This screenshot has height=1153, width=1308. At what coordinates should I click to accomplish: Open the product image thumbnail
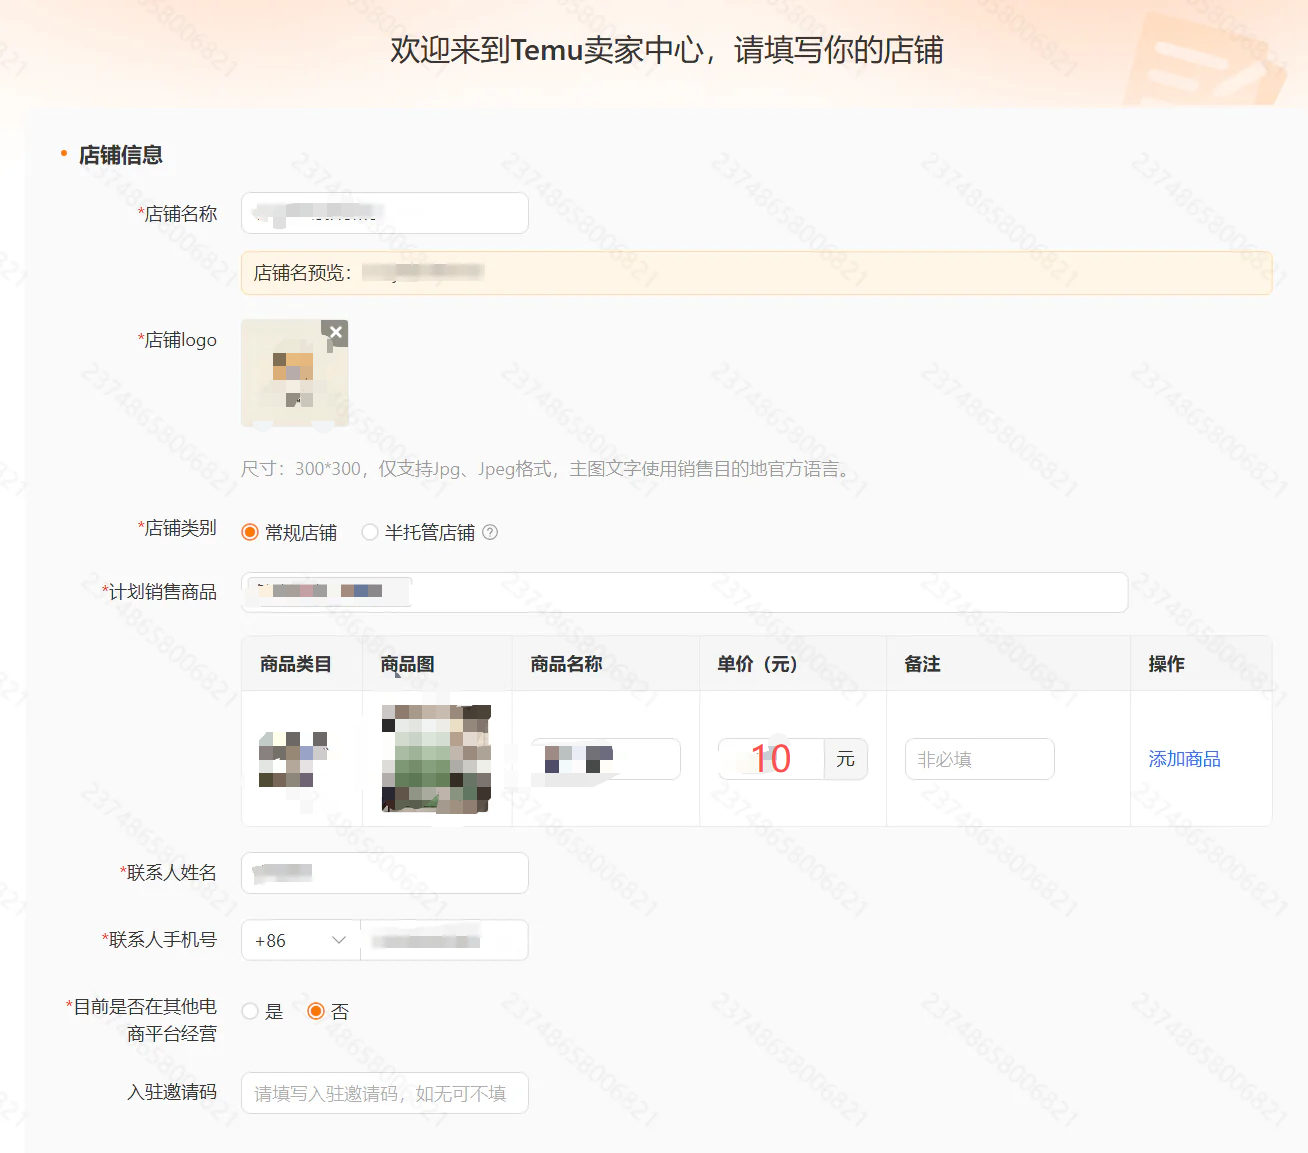(x=437, y=758)
